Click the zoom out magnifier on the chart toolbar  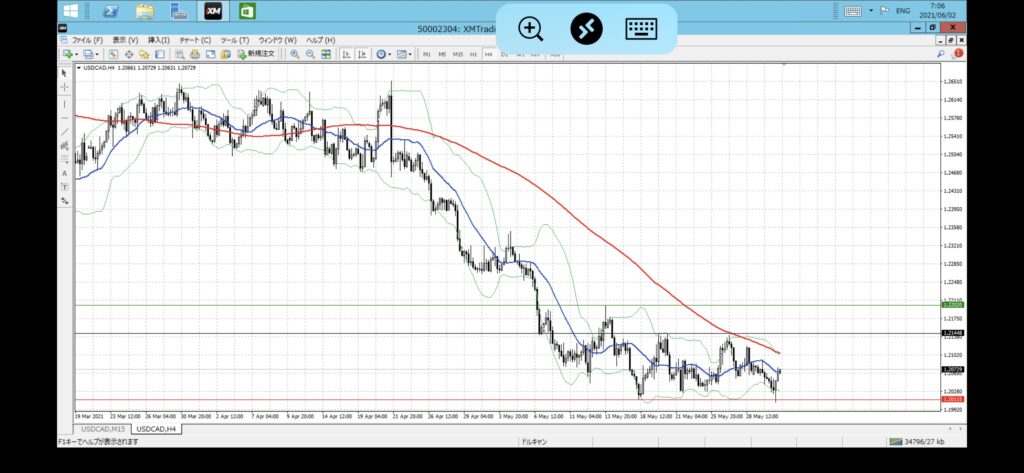tap(309, 54)
